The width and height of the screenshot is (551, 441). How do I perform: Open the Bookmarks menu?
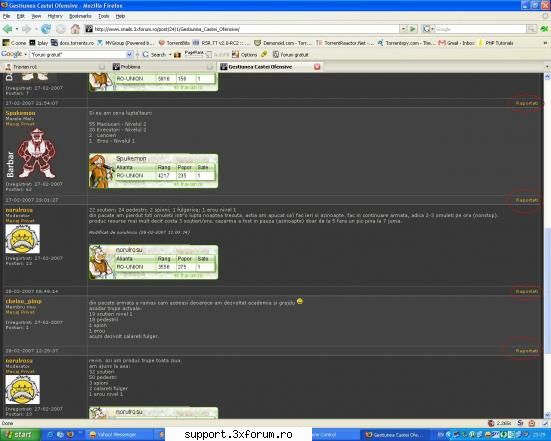(x=80, y=16)
